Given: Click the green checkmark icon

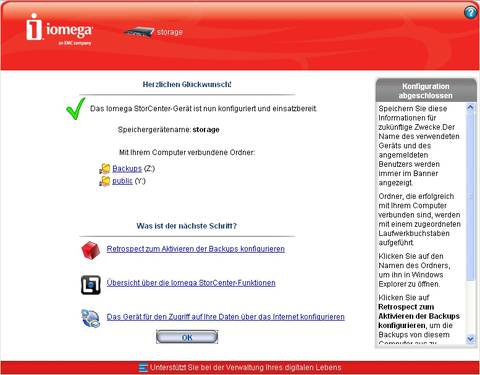Looking at the screenshot, I should [x=75, y=109].
